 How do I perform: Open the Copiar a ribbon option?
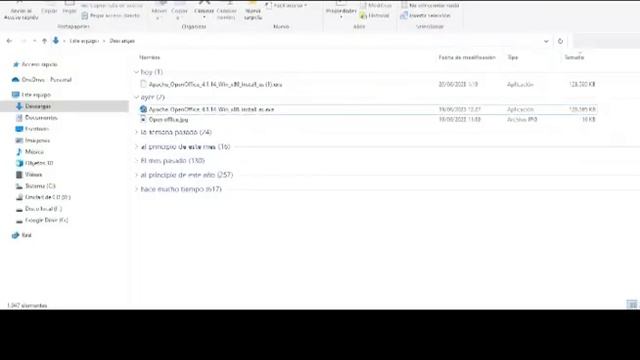[x=179, y=11]
